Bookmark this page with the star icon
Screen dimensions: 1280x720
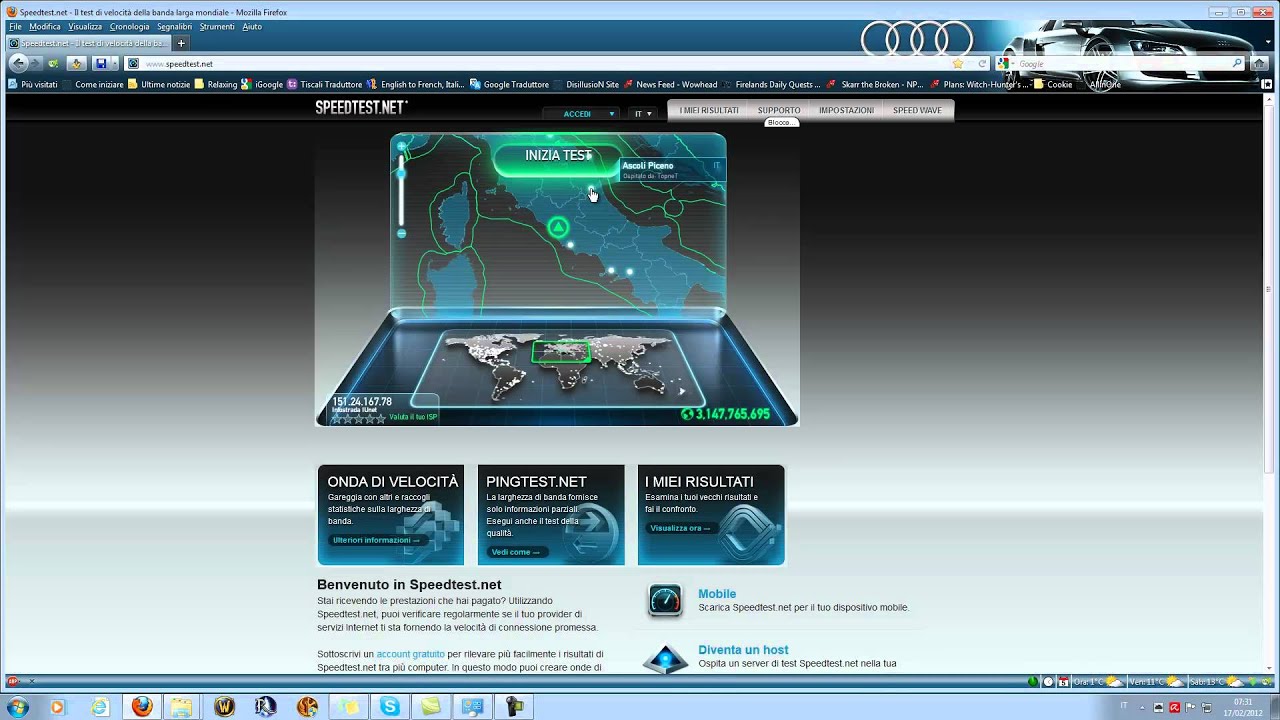coord(957,63)
